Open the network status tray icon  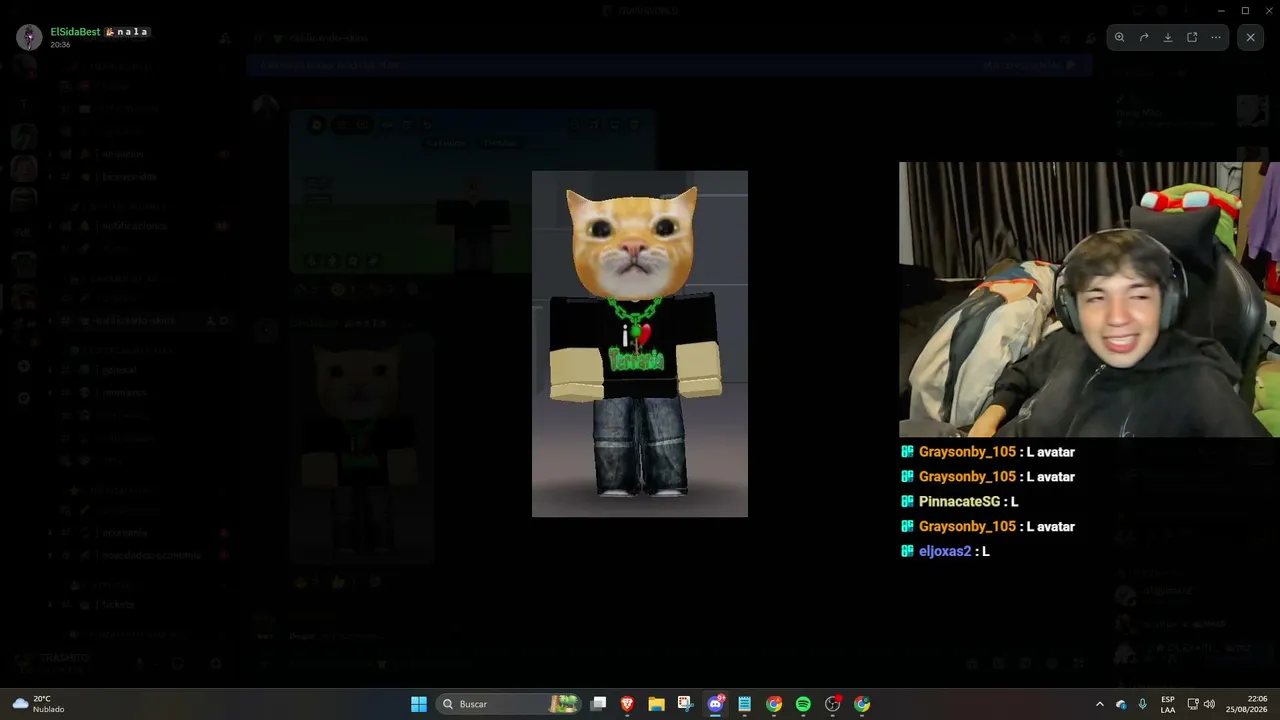(1193, 704)
